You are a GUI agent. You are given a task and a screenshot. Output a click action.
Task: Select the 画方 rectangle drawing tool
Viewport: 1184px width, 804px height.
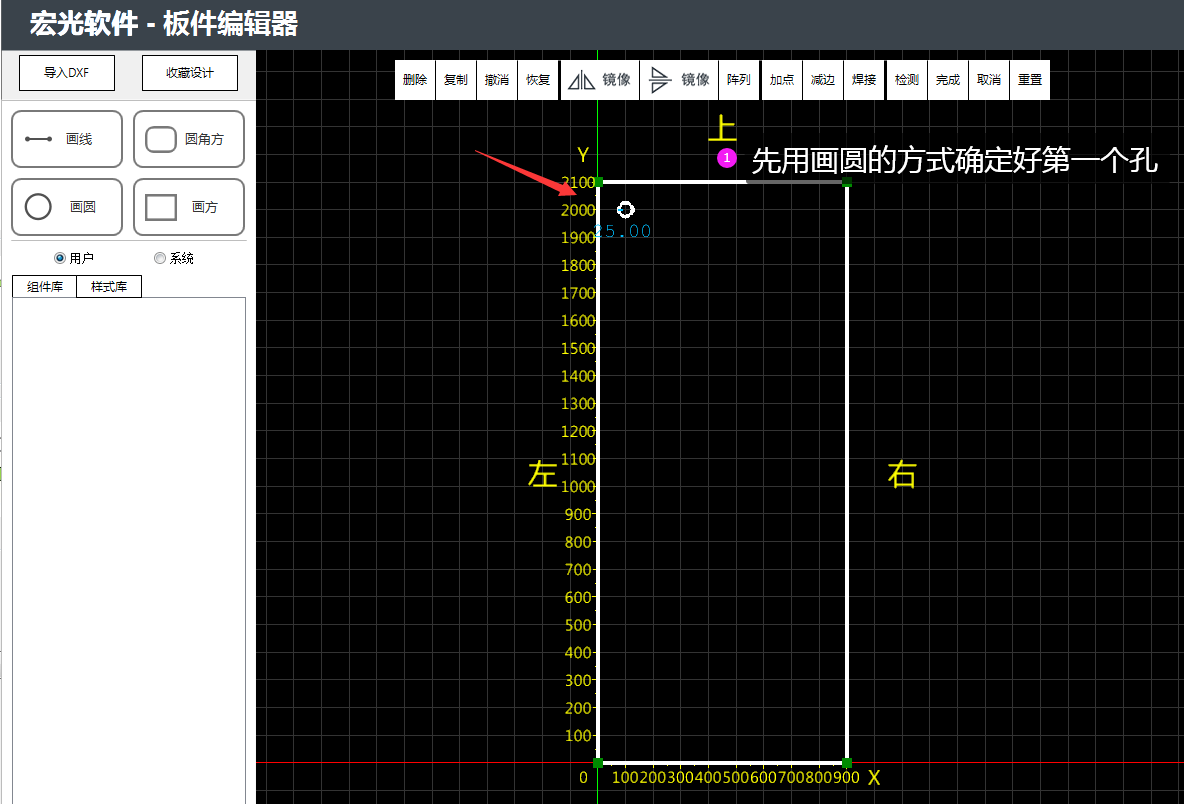pos(189,207)
